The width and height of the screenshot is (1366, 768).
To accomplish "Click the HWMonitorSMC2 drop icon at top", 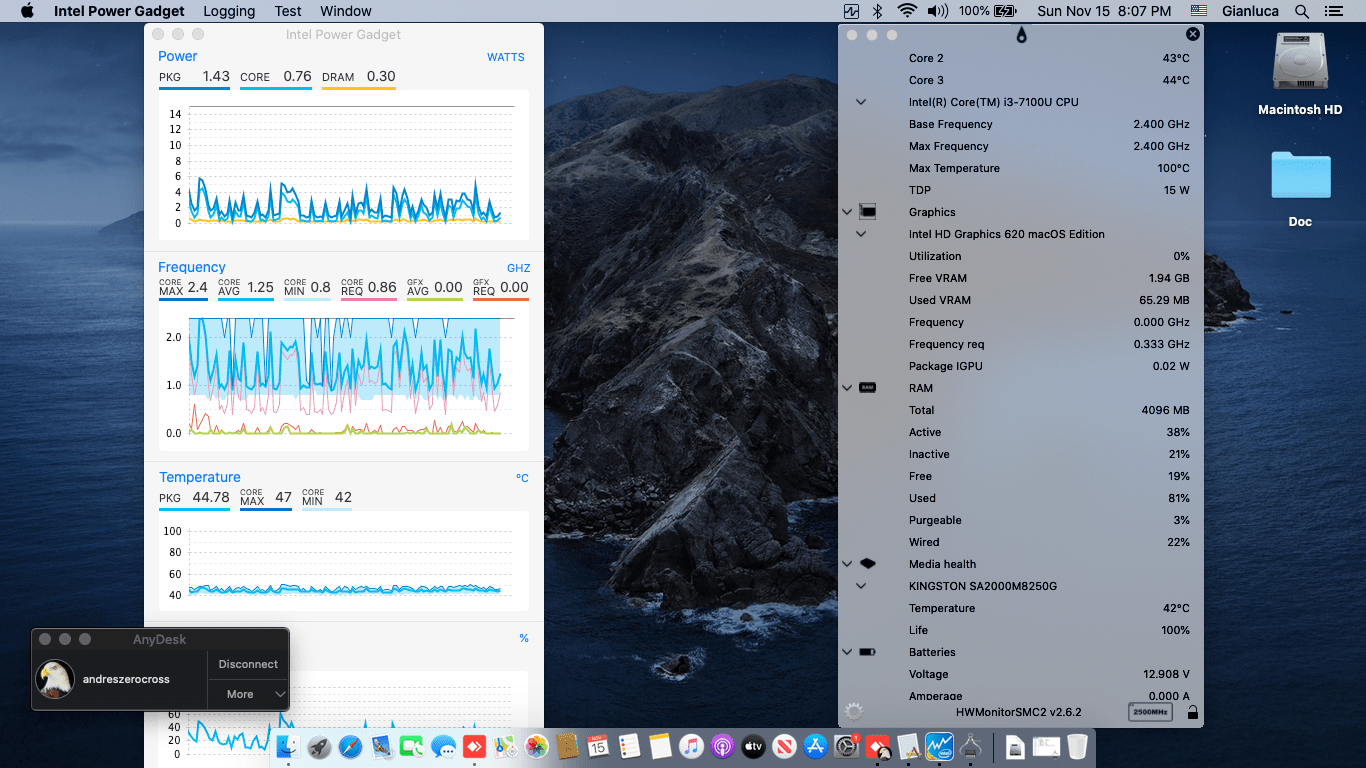I will [1021, 35].
